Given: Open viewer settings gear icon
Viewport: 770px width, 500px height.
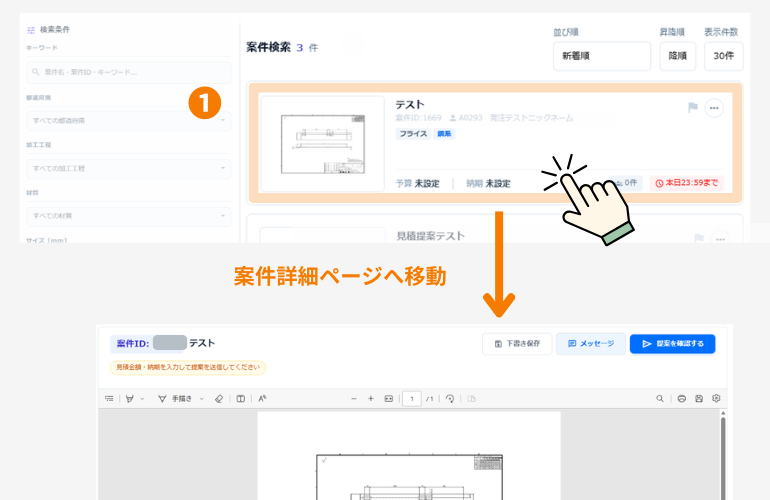Looking at the screenshot, I should click(716, 398).
